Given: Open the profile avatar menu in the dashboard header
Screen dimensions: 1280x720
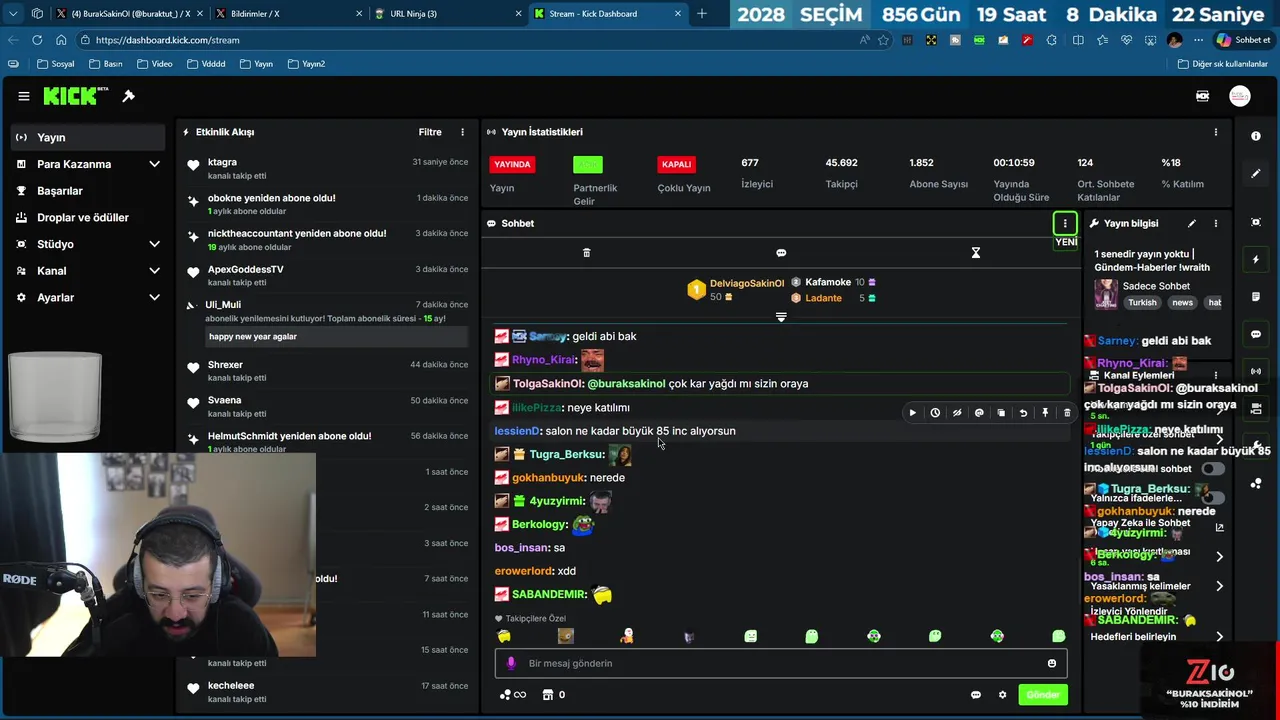Looking at the screenshot, I should (x=1239, y=96).
